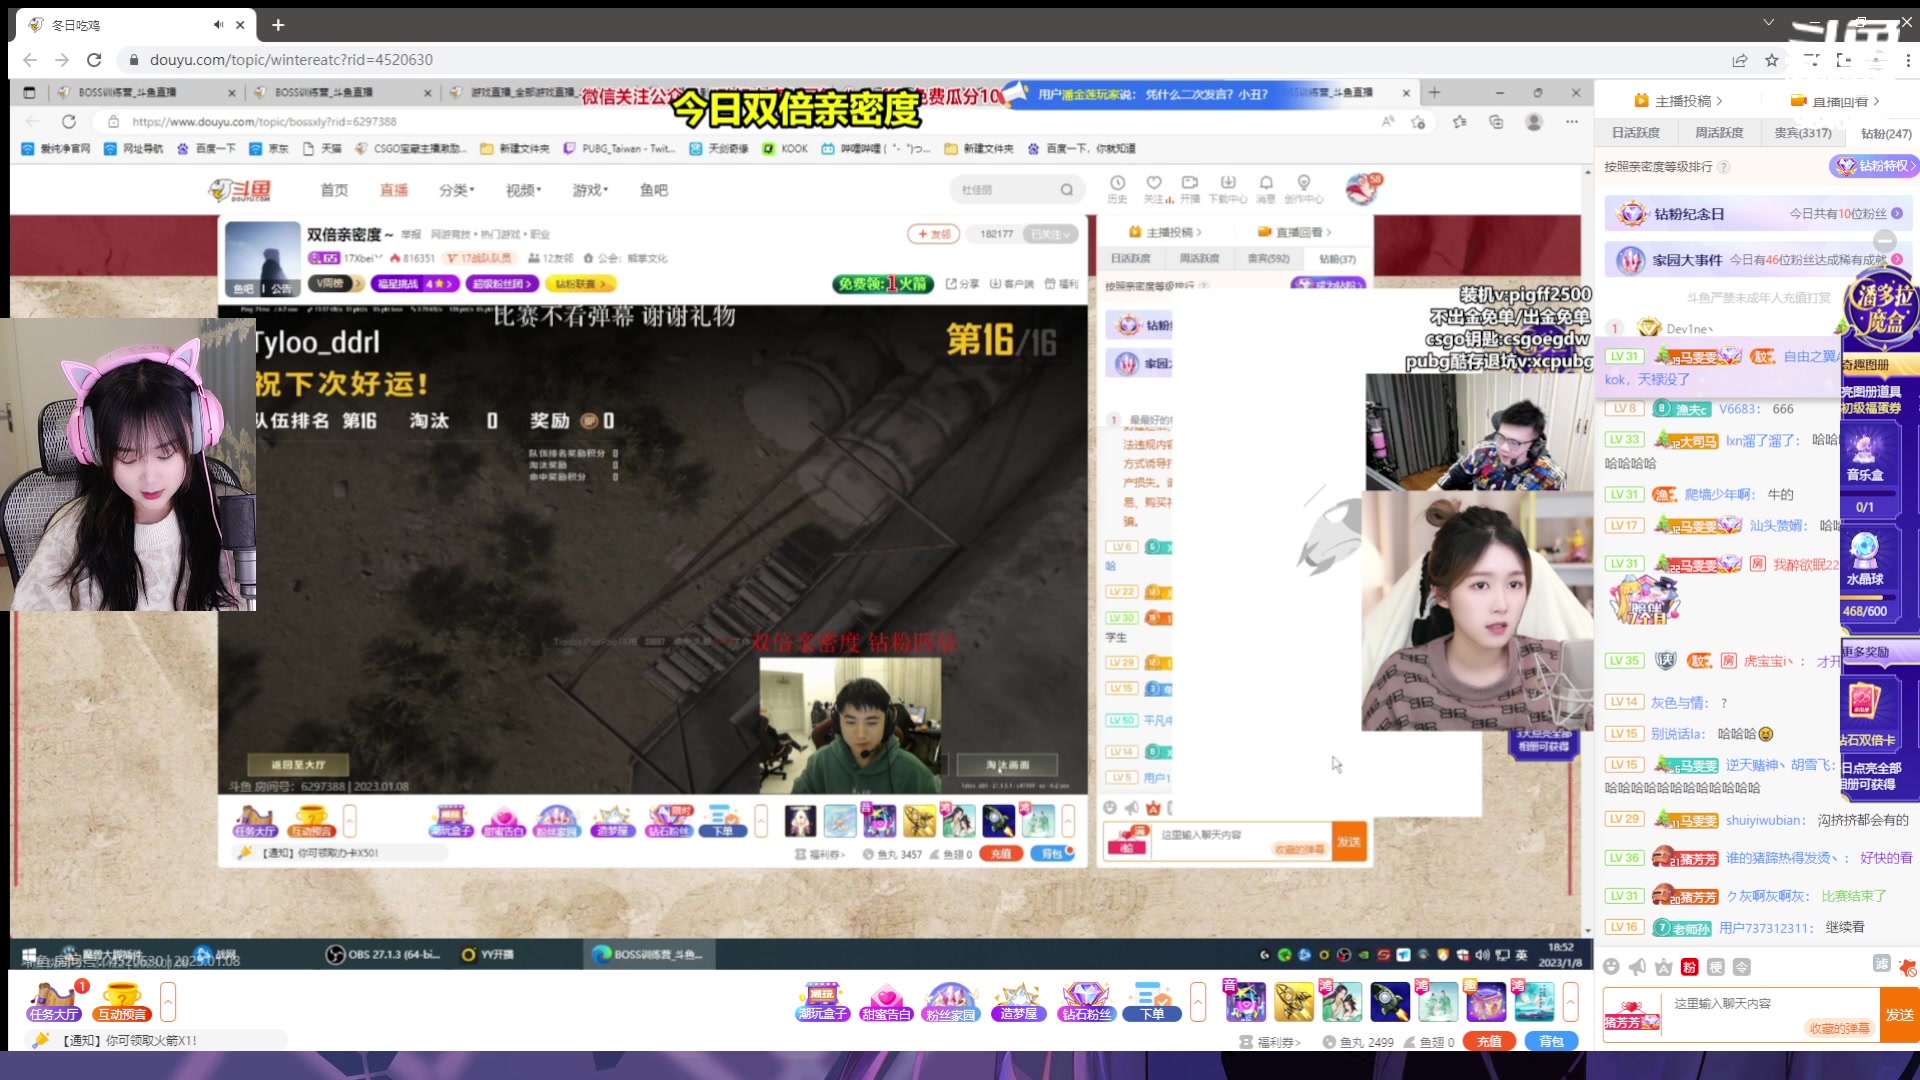Screen dimensions: 1920x1080
Task: Send the chat message with 发送
Action: coord(1899,1014)
